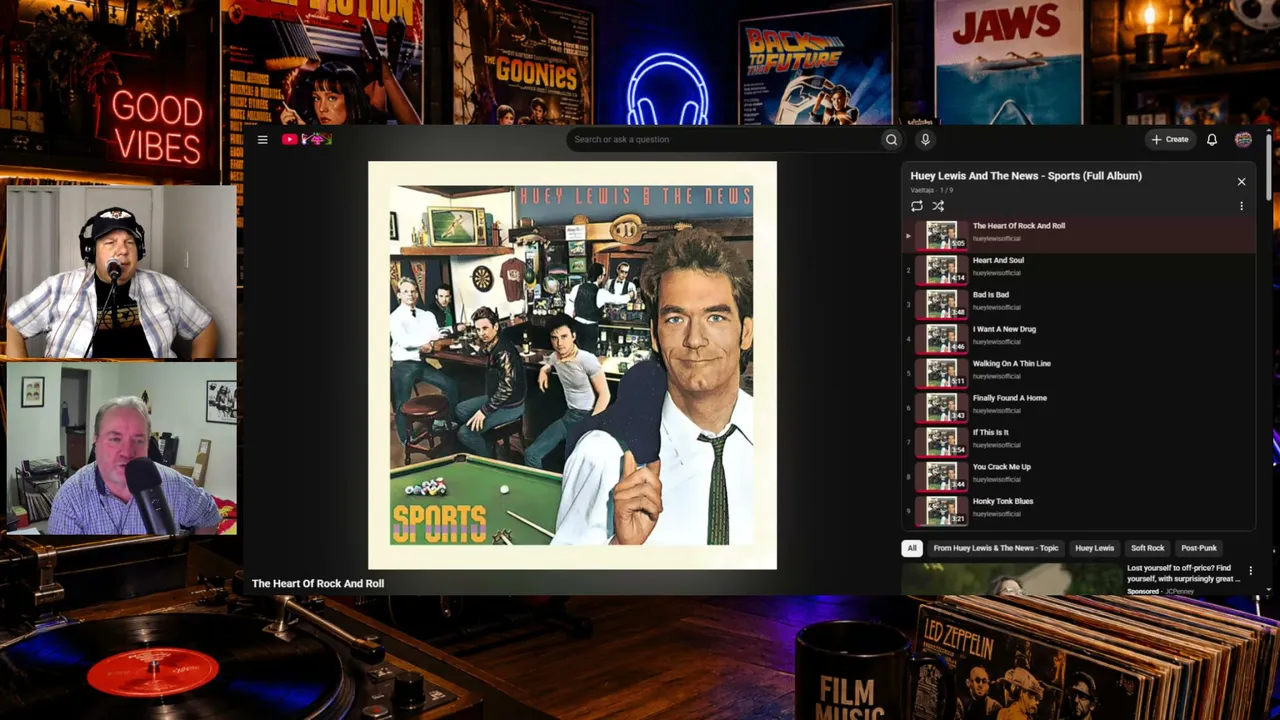
Task: Open the account avatar menu
Action: [1243, 140]
